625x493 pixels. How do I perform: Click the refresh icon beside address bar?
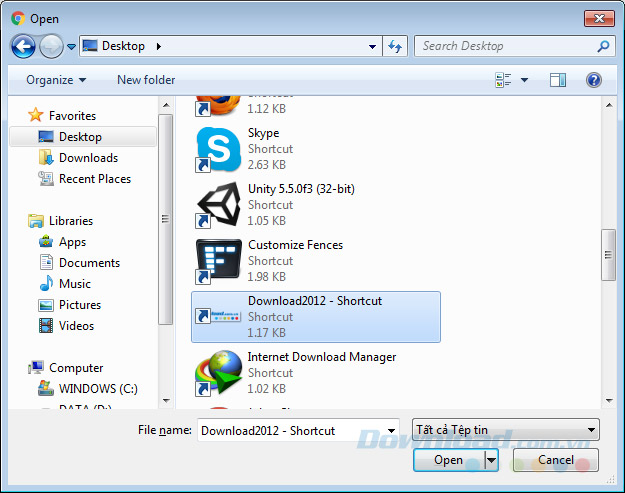pos(394,46)
